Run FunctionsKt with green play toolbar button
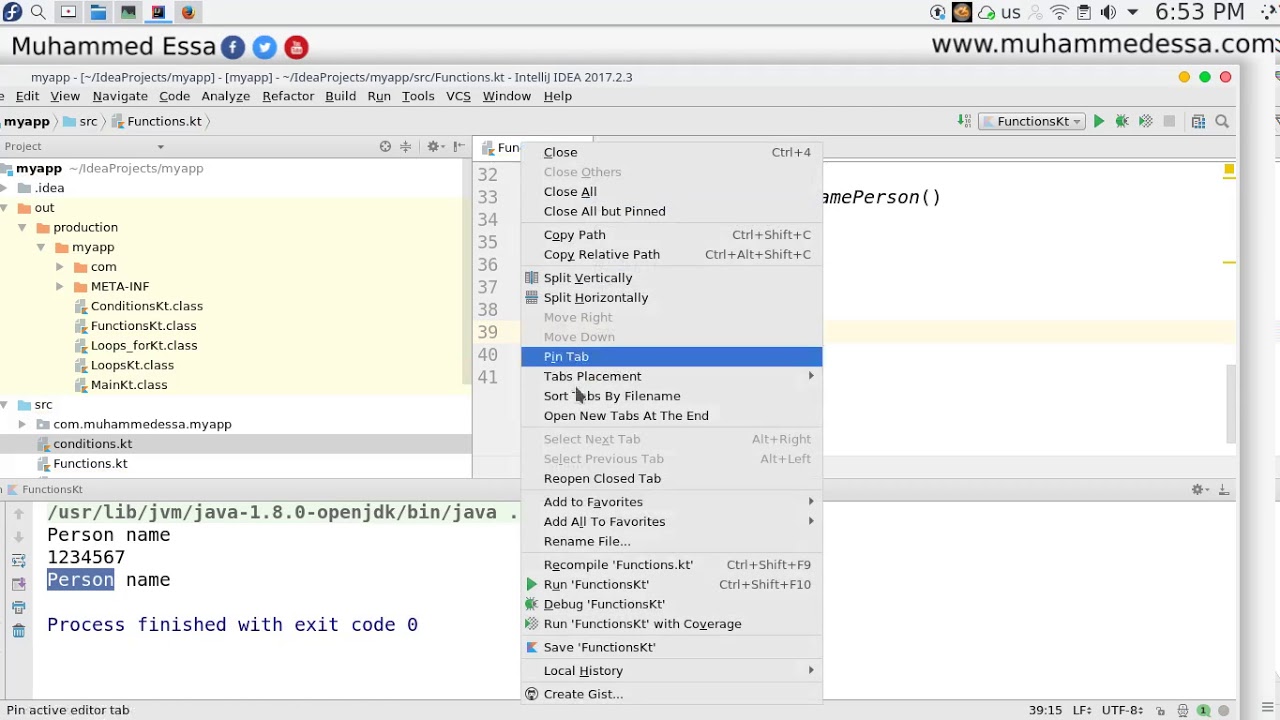The image size is (1280, 720). (x=1098, y=121)
